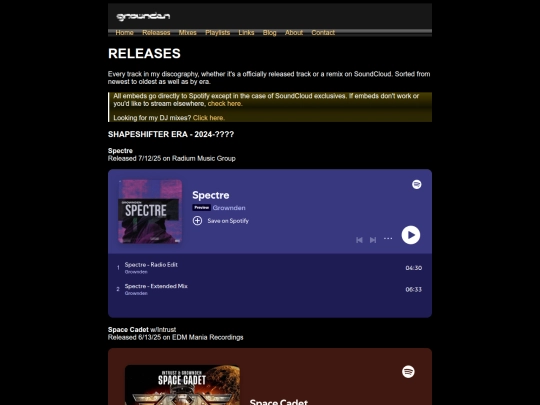Image resolution: width=540 pixels, height=405 pixels.
Task: Click the Spotify logo in the Space Cadet embed
Action: click(x=408, y=372)
